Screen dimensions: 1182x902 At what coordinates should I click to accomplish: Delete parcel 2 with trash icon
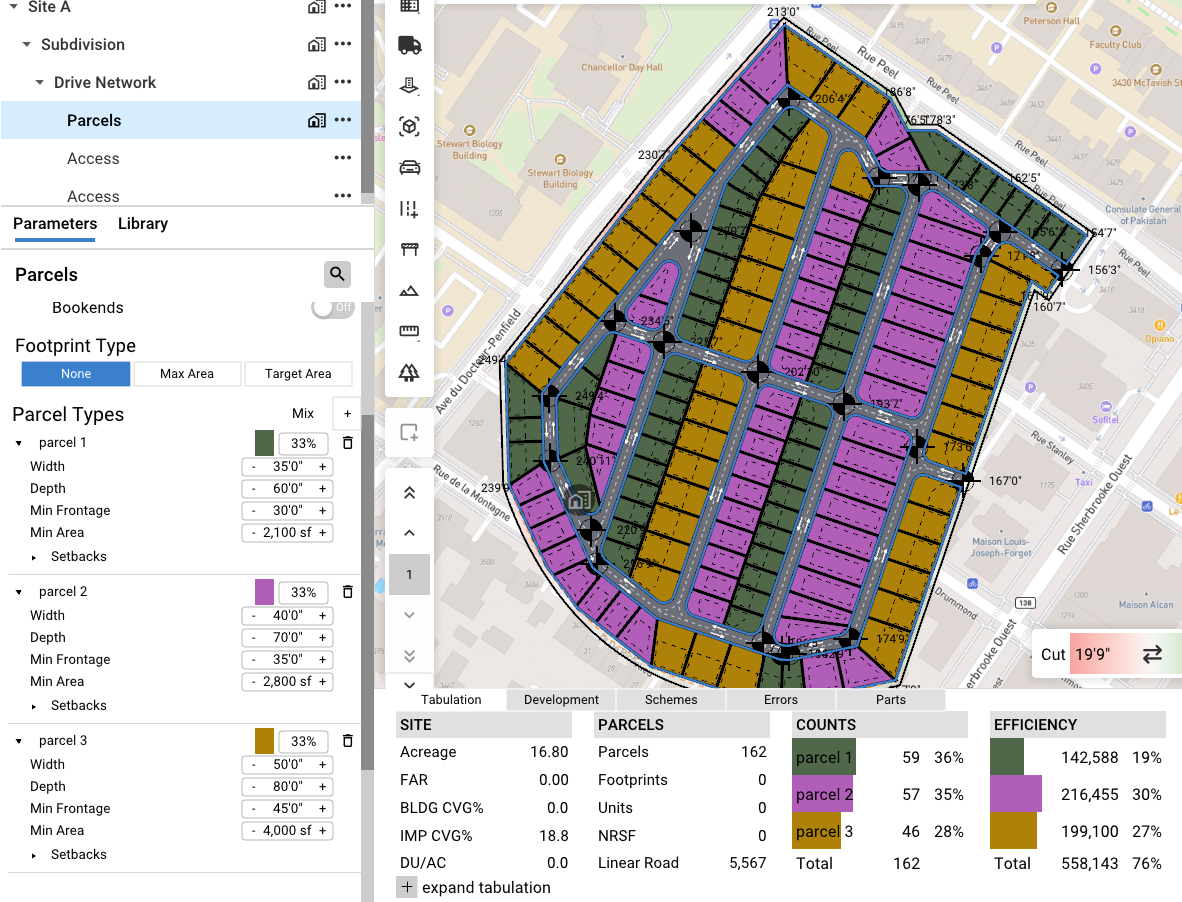click(348, 592)
